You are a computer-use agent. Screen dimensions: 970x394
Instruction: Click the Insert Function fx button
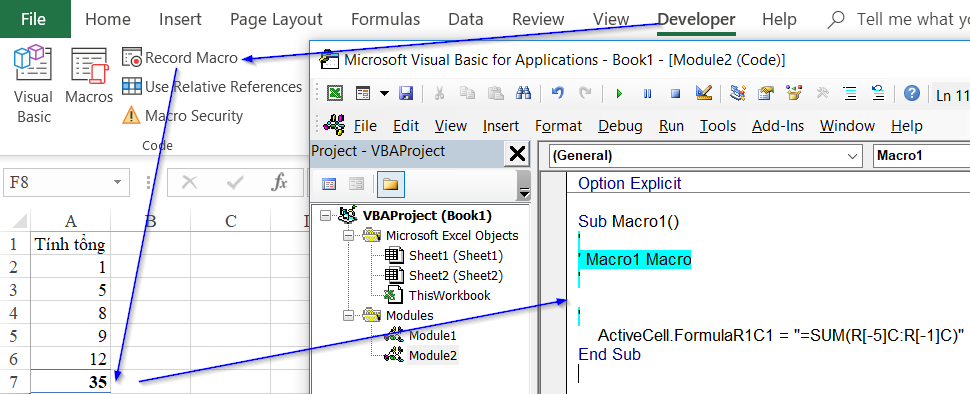[x=280, y=182]
